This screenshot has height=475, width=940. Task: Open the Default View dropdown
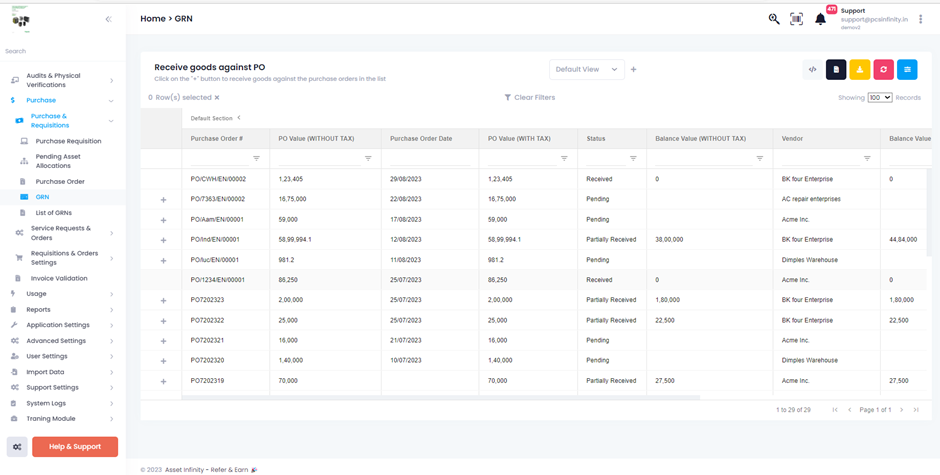[x=587, y=70]
